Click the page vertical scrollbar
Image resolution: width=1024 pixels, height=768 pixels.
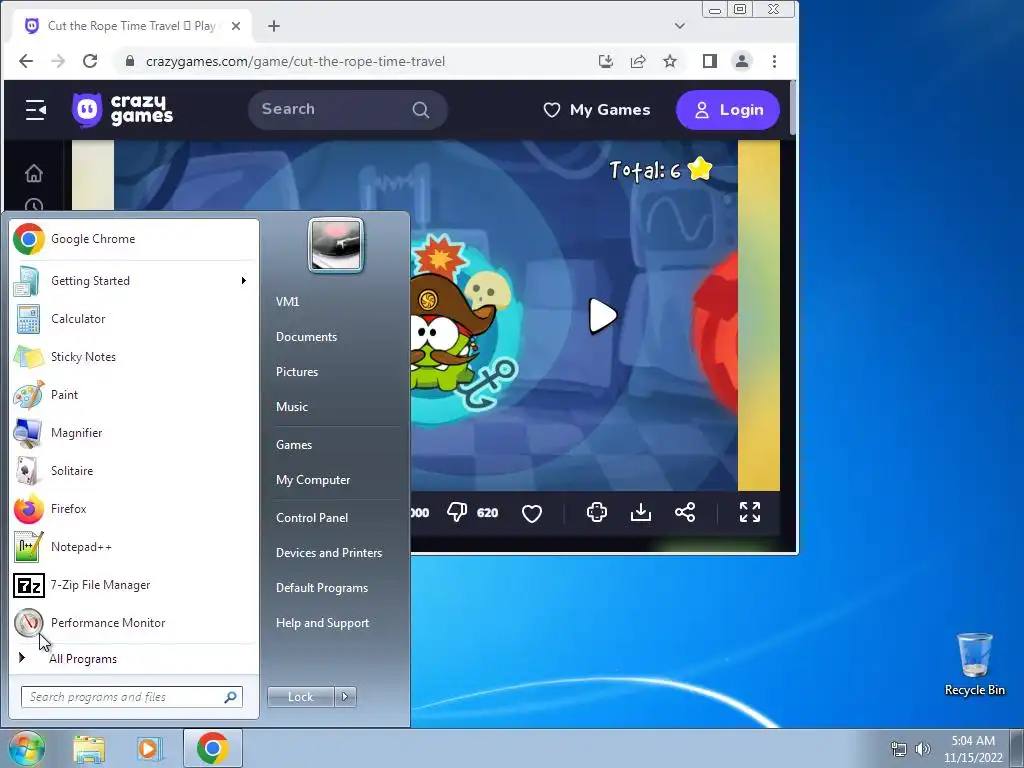pyautogui.click(x=793, y=108)
